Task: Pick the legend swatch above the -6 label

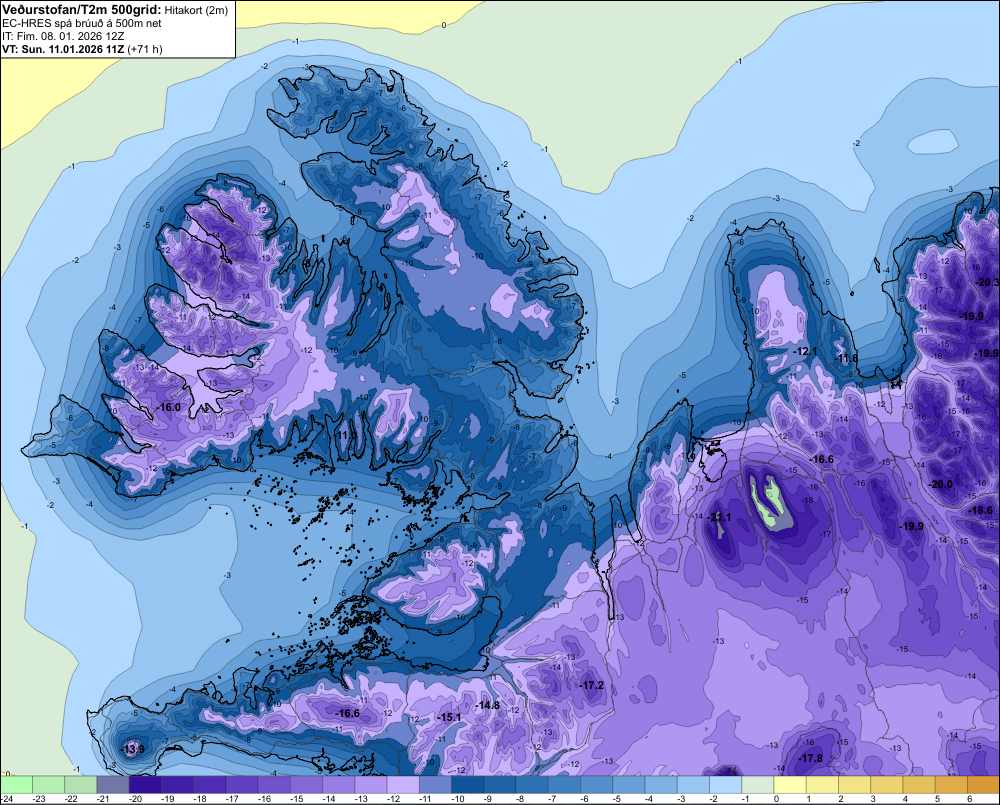Action: coord(597,785)
